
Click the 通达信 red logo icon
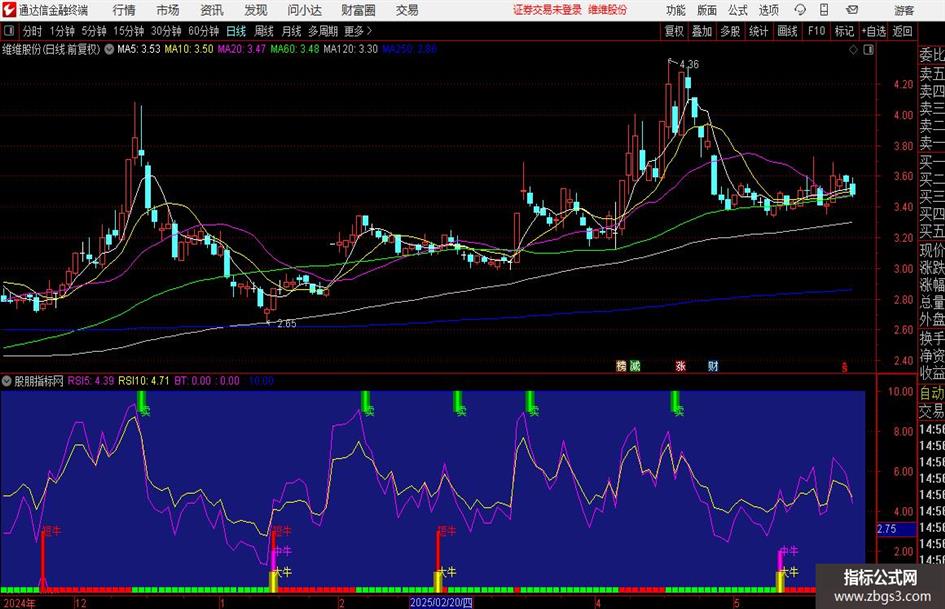(9, 10)
